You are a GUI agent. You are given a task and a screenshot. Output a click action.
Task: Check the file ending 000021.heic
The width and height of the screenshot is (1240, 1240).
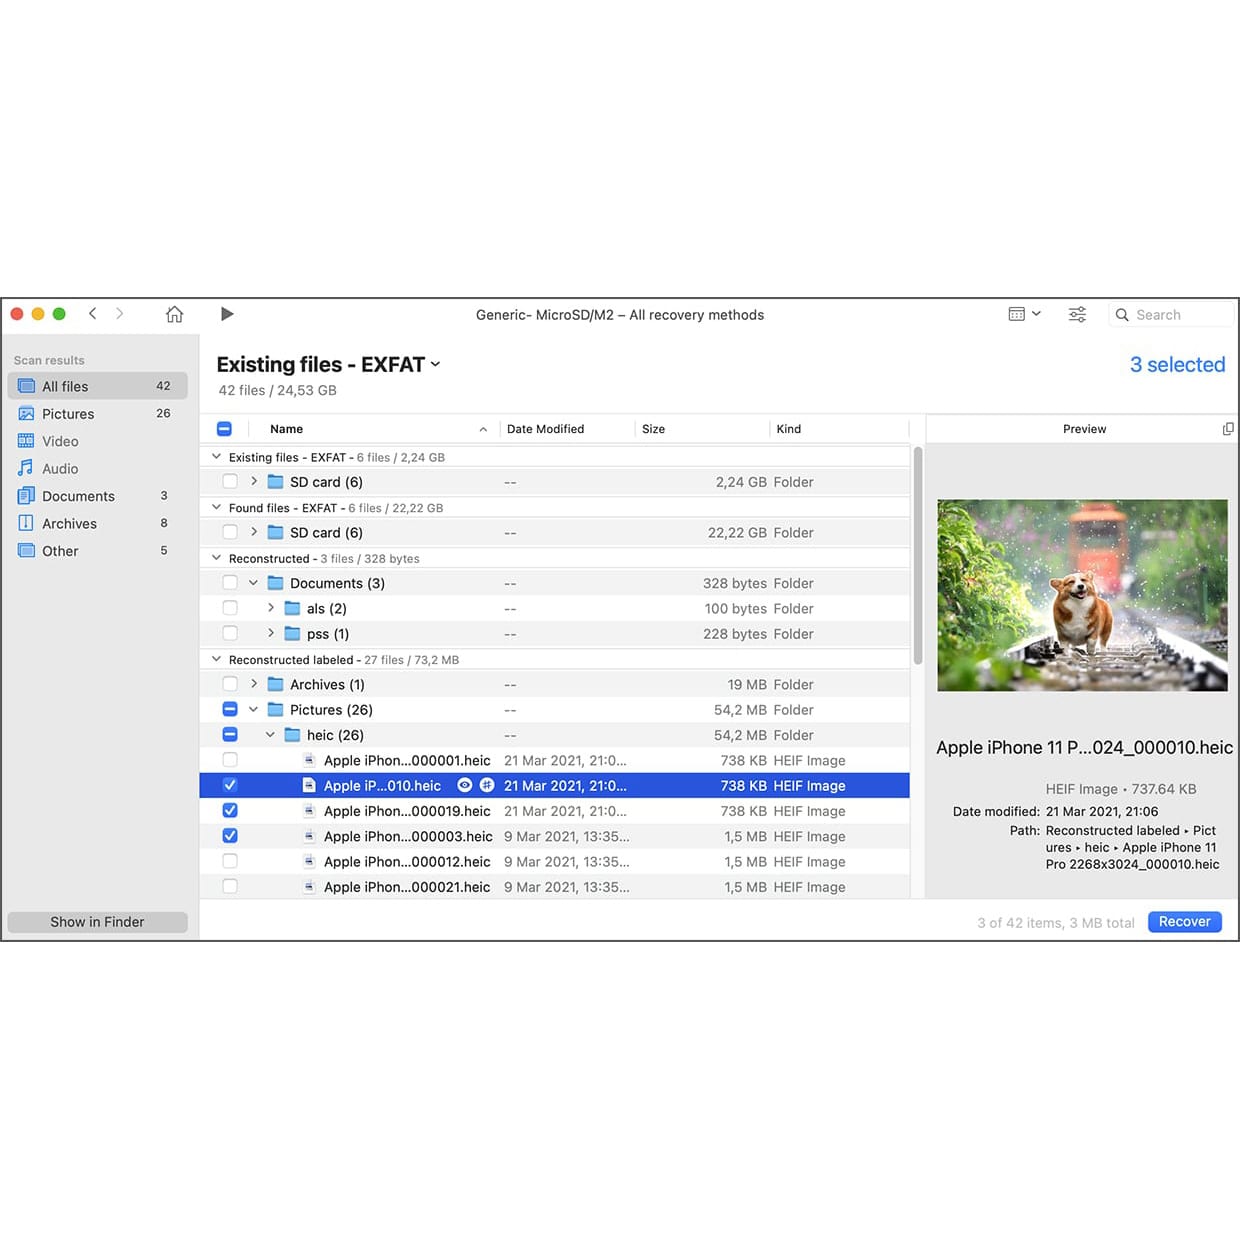(230, 886)
